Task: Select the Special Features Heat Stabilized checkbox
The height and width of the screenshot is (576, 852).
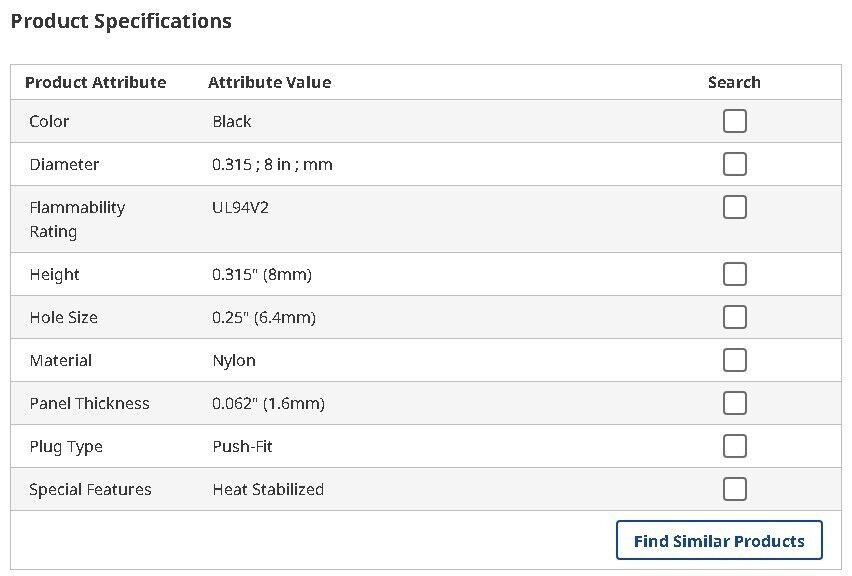Action: tap(735, 489)
